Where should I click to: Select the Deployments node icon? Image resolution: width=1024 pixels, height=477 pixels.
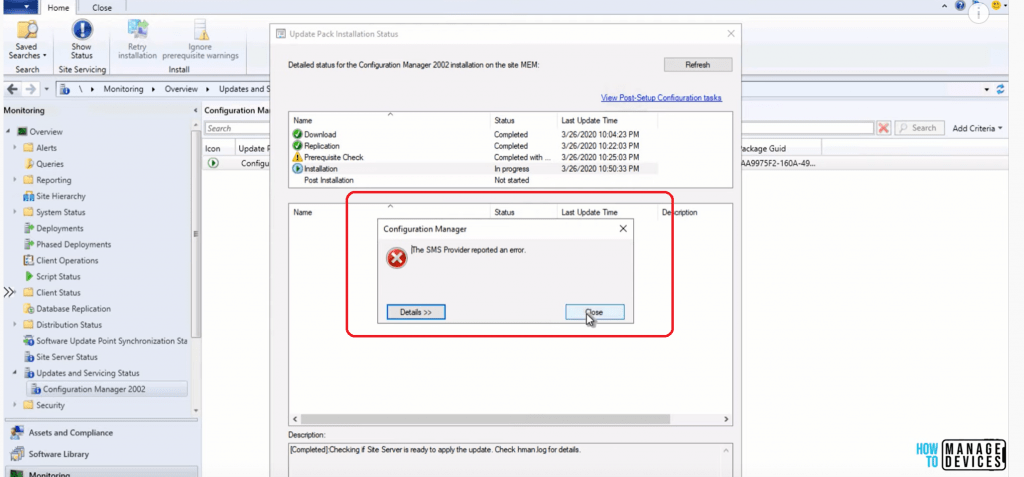(x=28, y=228)
